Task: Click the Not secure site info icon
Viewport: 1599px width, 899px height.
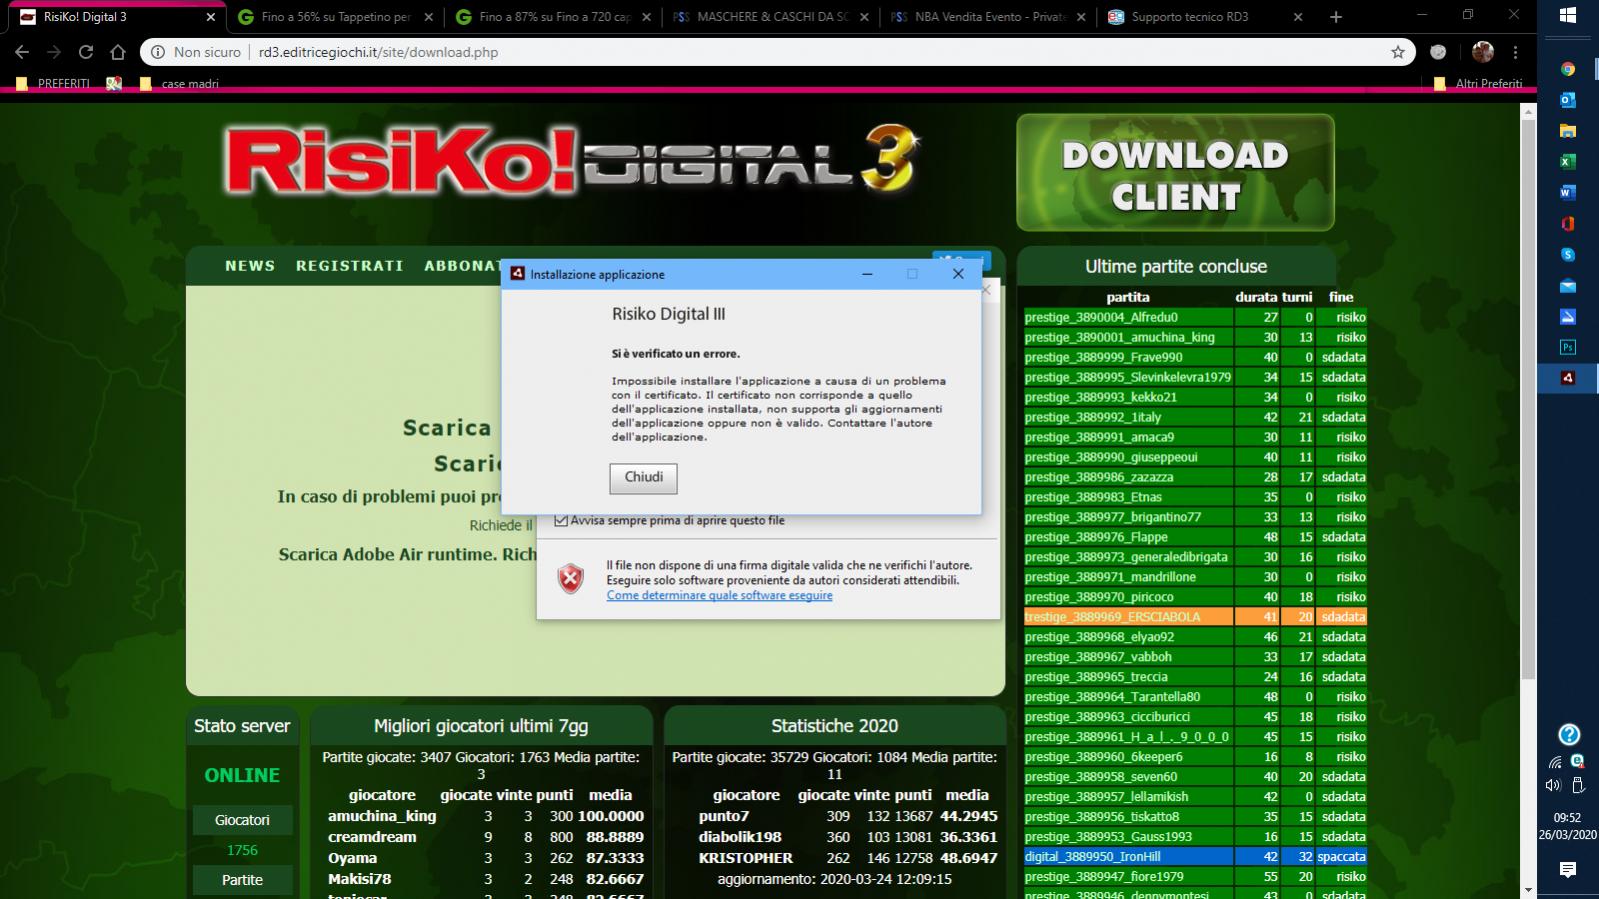Action: (x=158, y=52)
